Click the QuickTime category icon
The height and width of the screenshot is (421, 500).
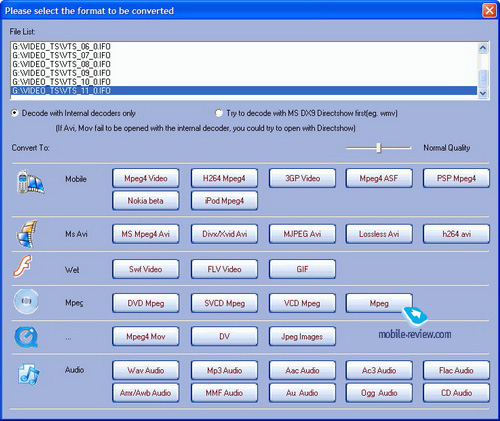[26, 337]
